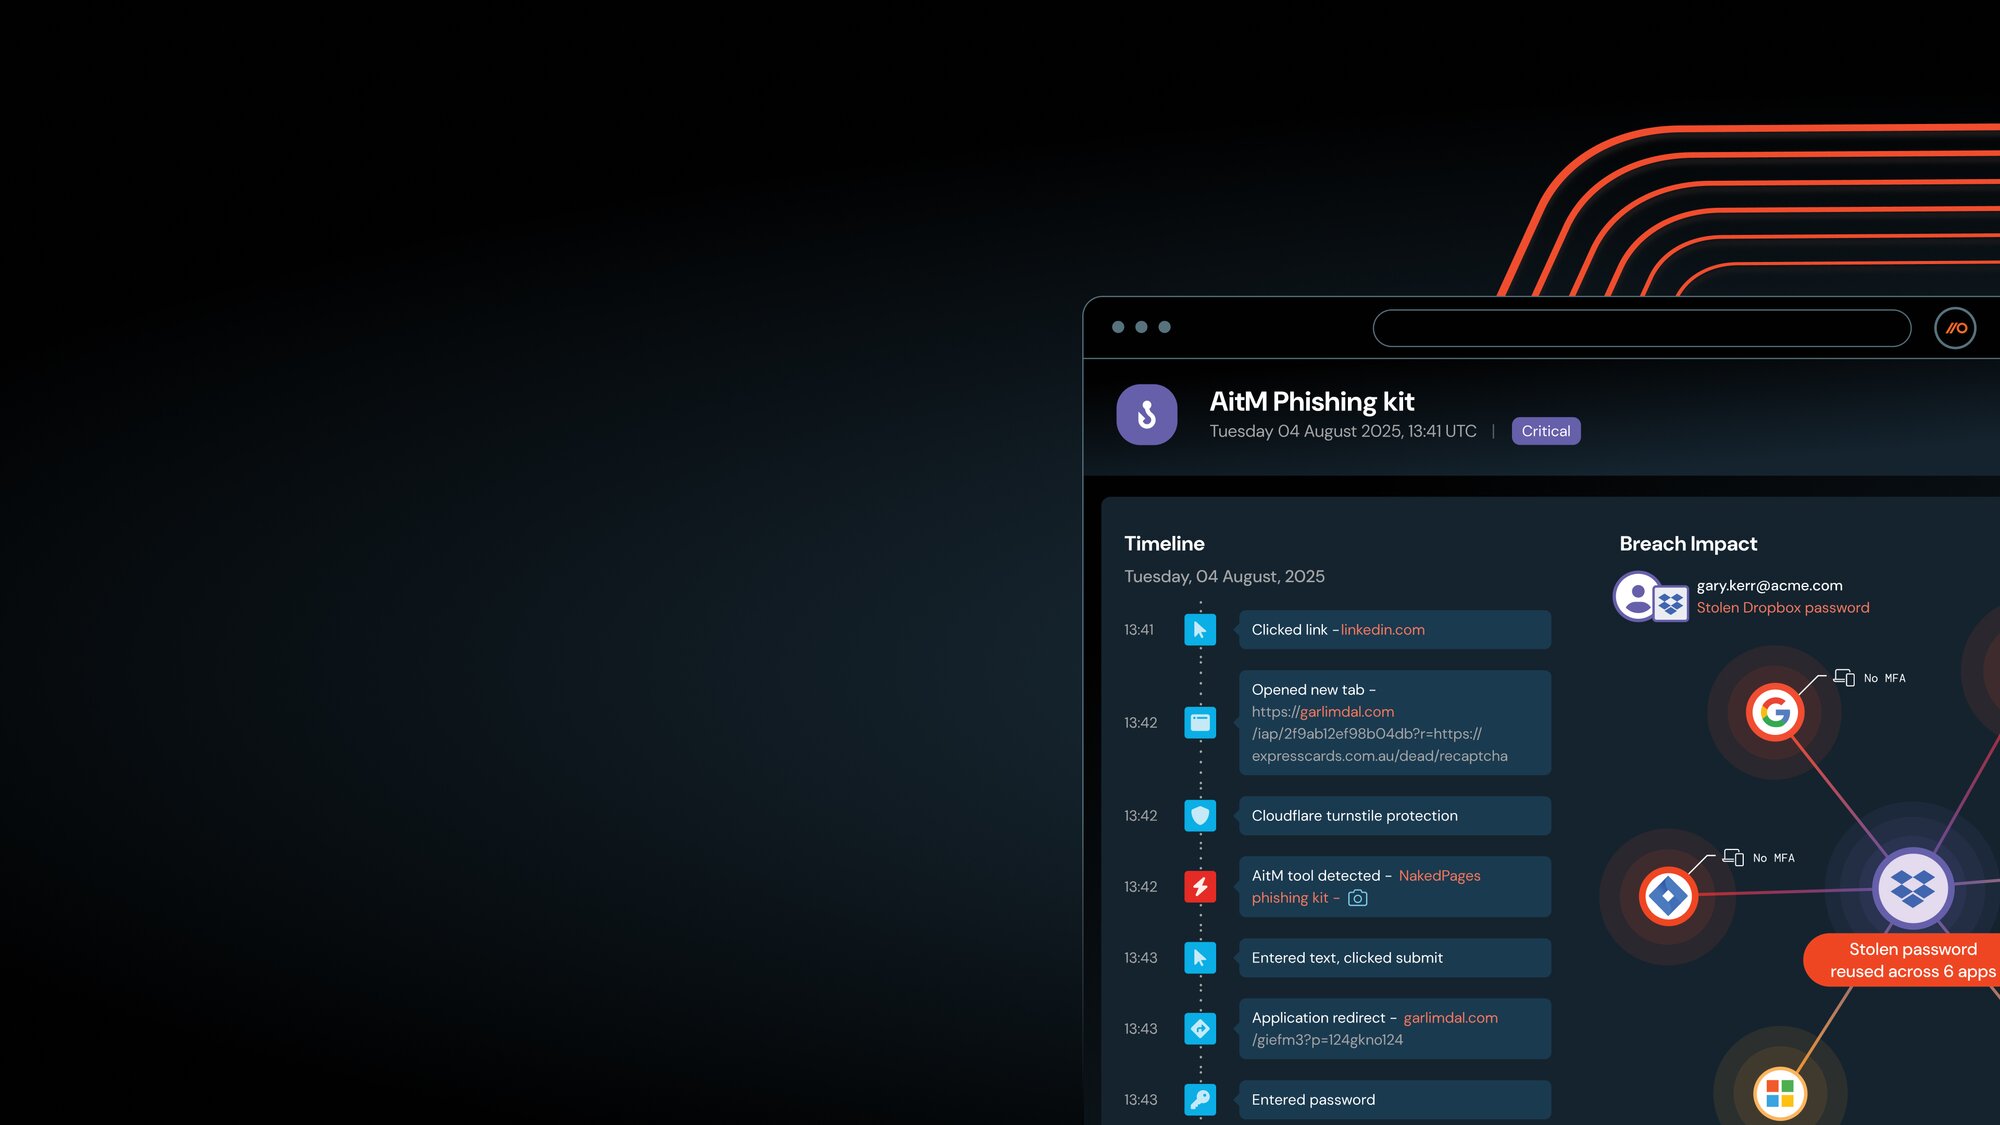
Task: Click the Microsoft app node
Action: tap(1780, 1093)
